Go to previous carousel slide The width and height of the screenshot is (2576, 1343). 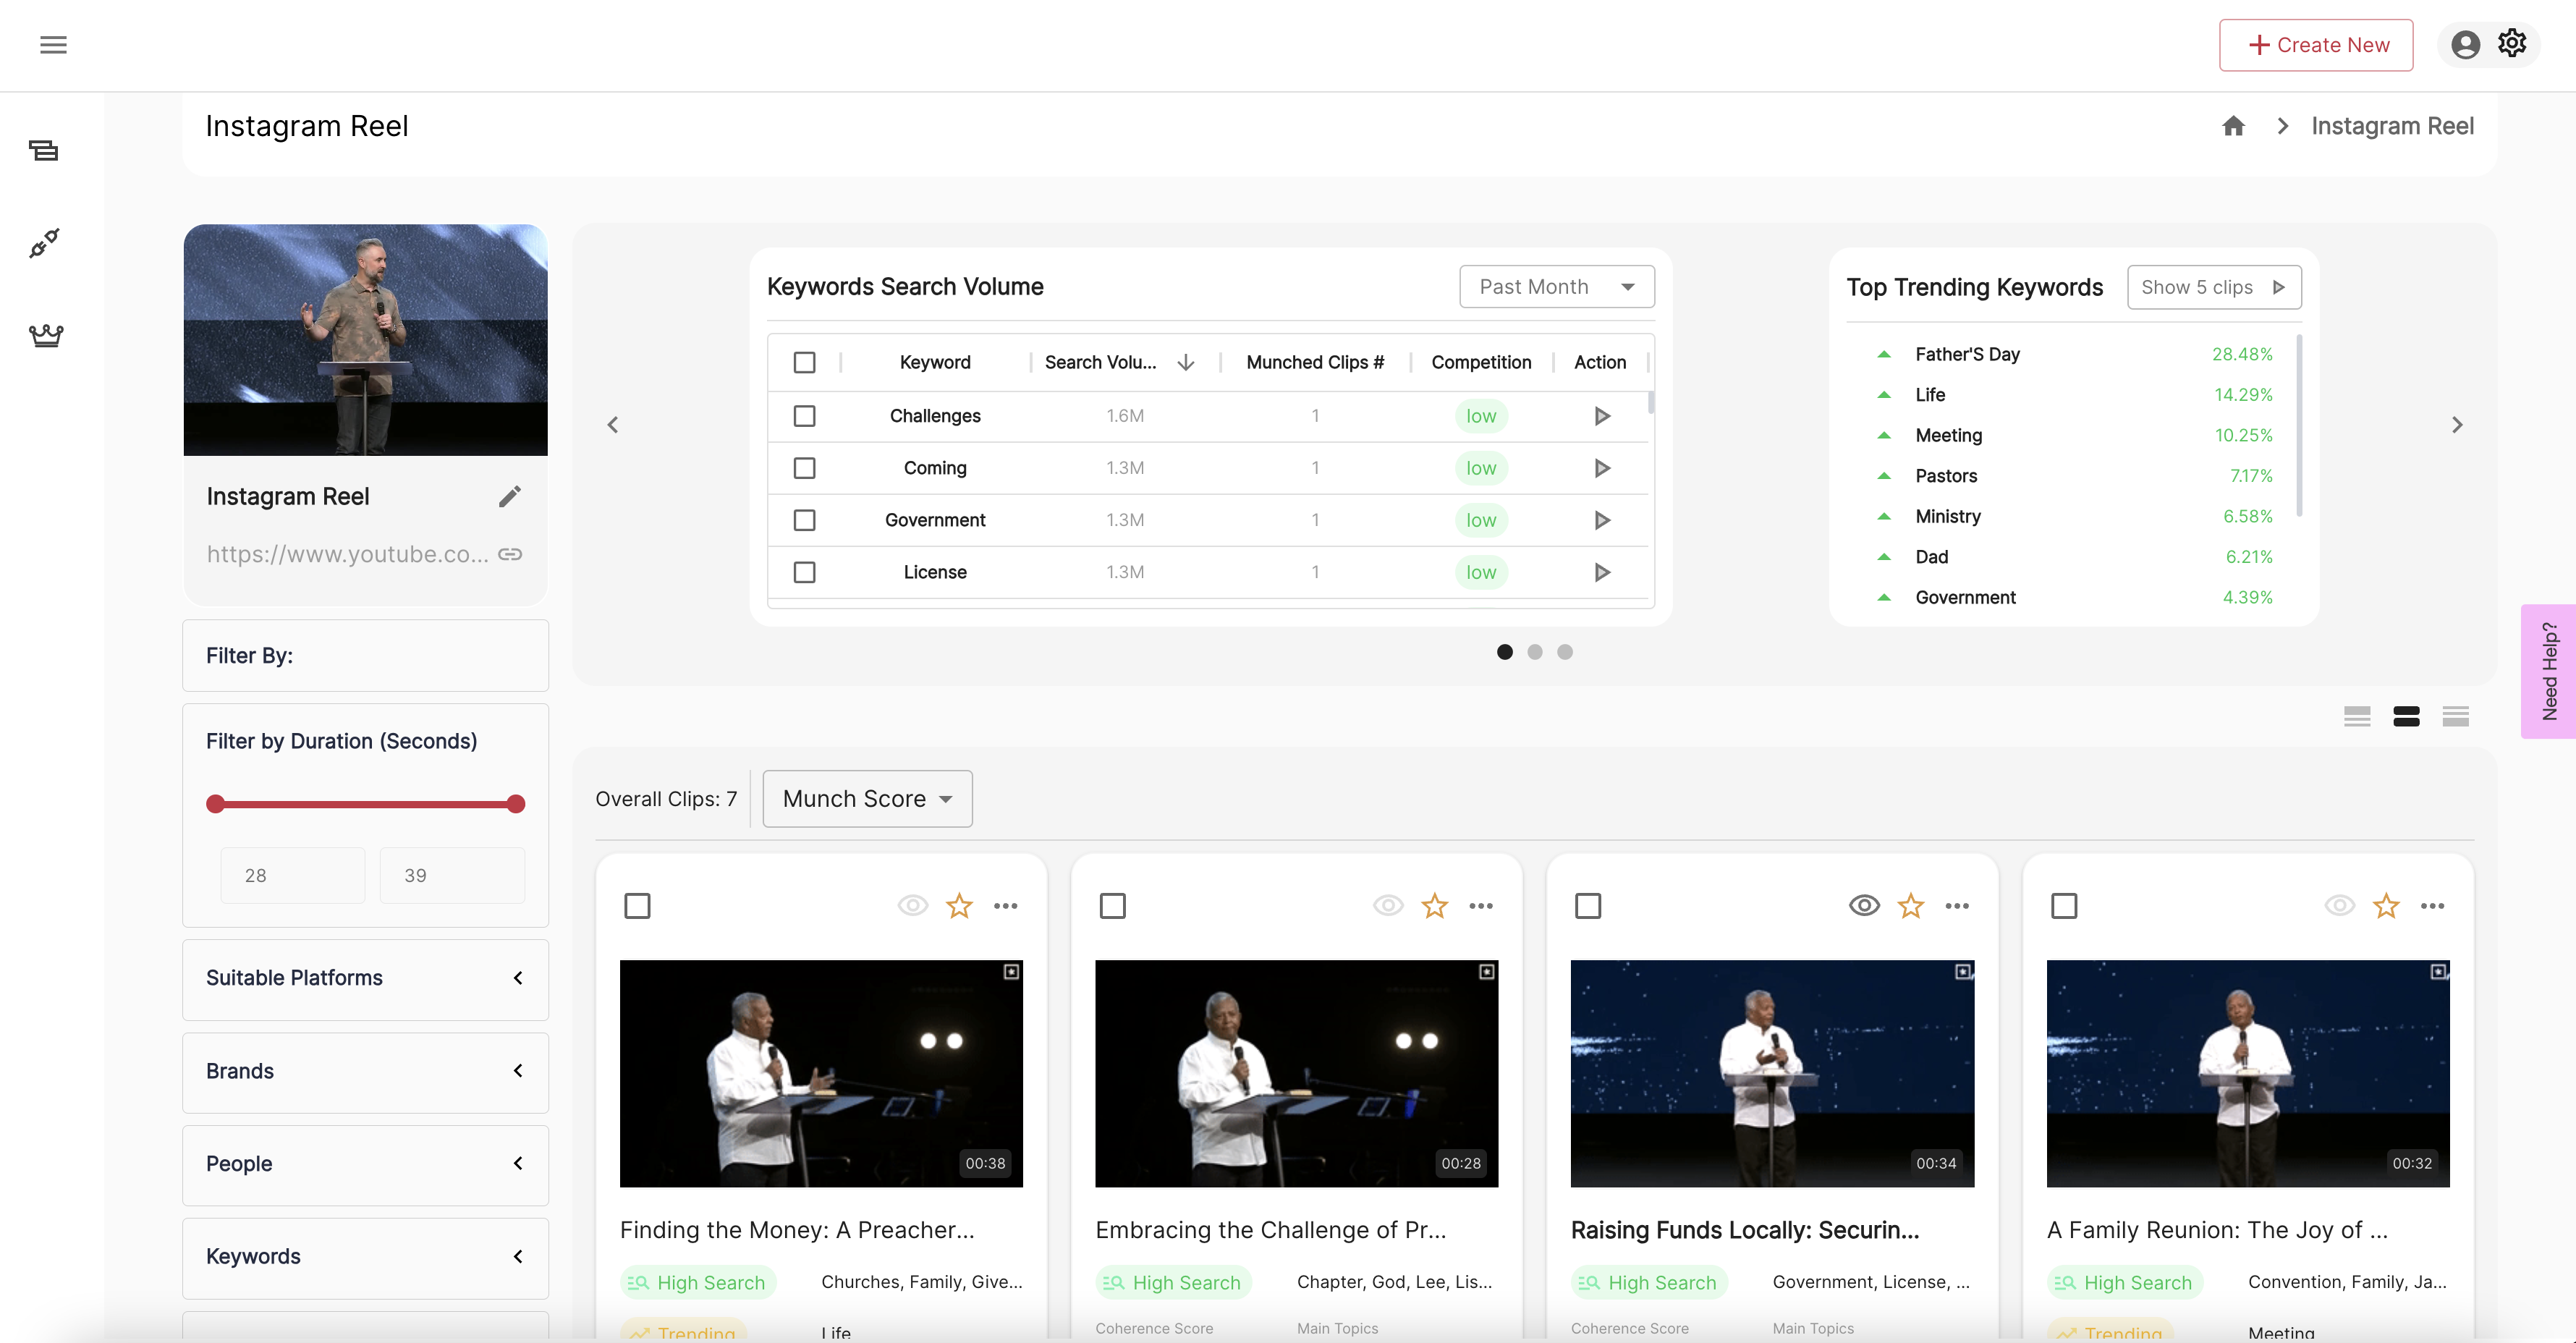pyautogui.click(x=613, y=425)
